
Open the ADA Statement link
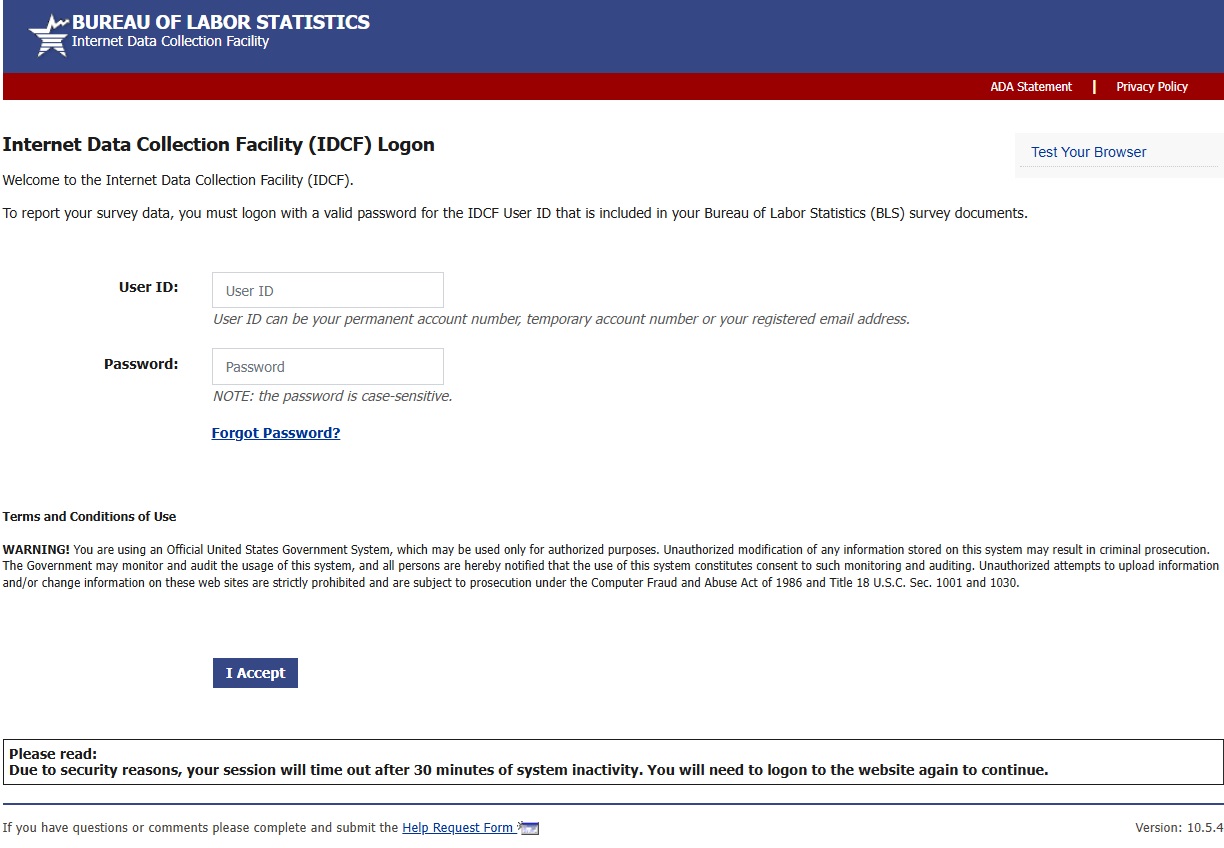click(1031, 87)
